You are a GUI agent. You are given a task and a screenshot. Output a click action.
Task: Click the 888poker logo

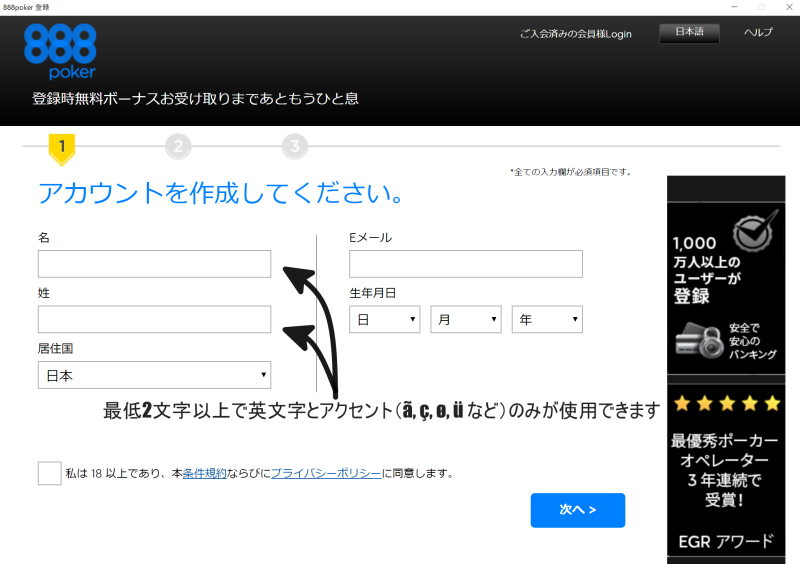60,51
